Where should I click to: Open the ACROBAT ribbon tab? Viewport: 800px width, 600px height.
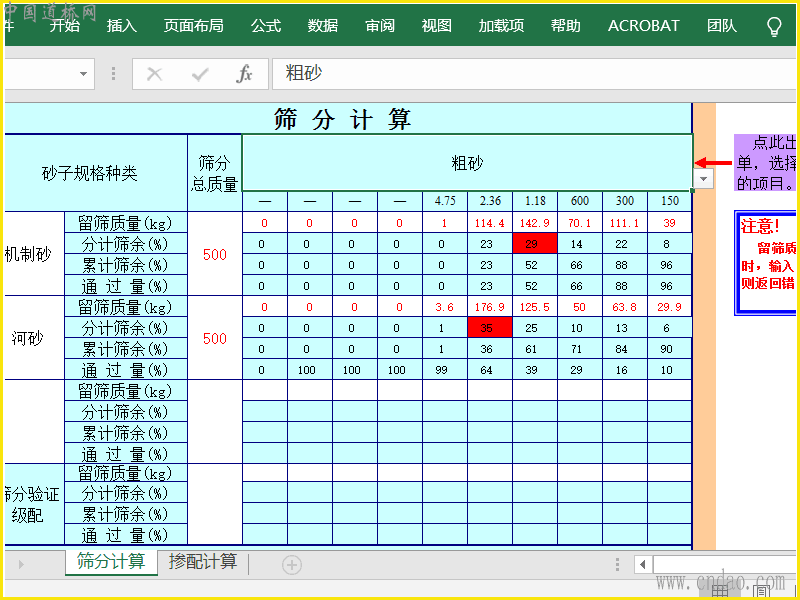point(643,26)
